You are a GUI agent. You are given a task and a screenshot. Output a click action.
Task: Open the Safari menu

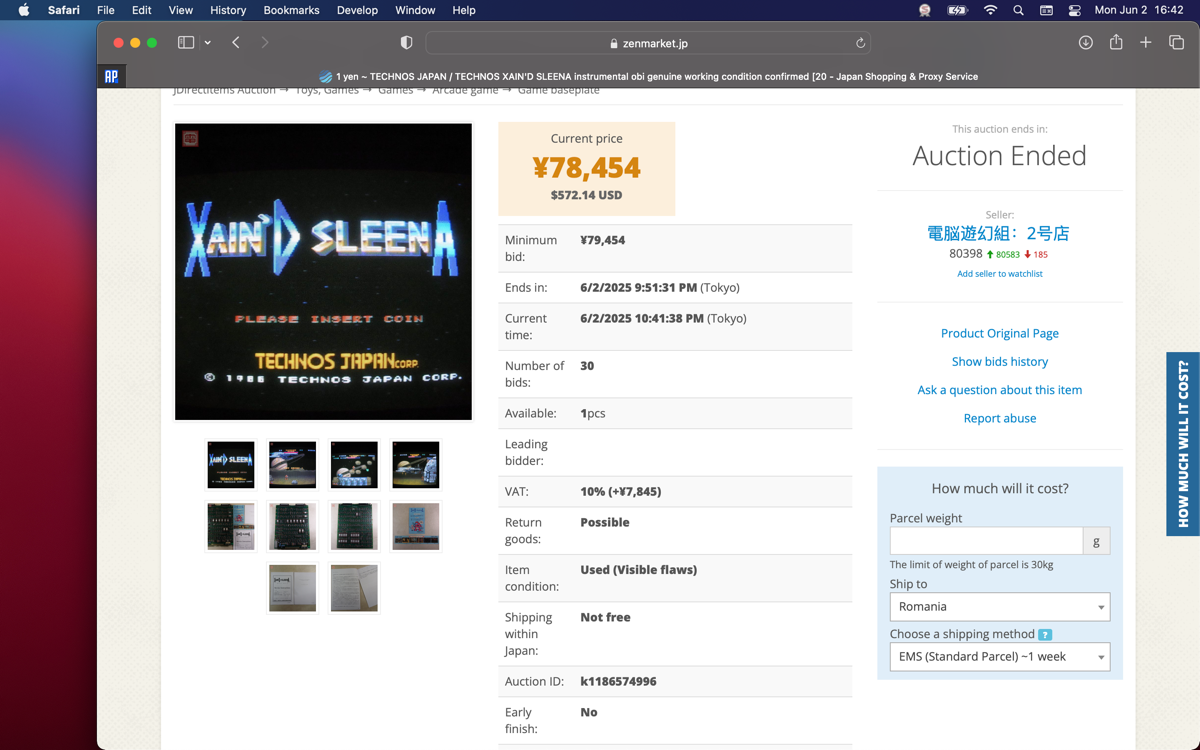click(x=64, y=10)
